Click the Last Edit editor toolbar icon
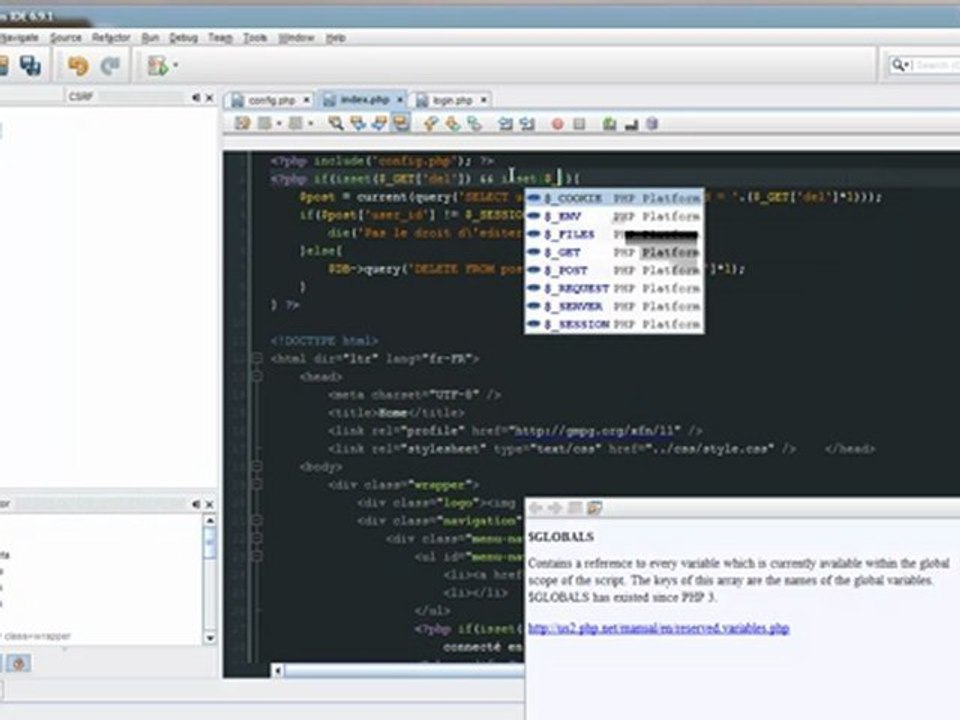 point(242,124)
